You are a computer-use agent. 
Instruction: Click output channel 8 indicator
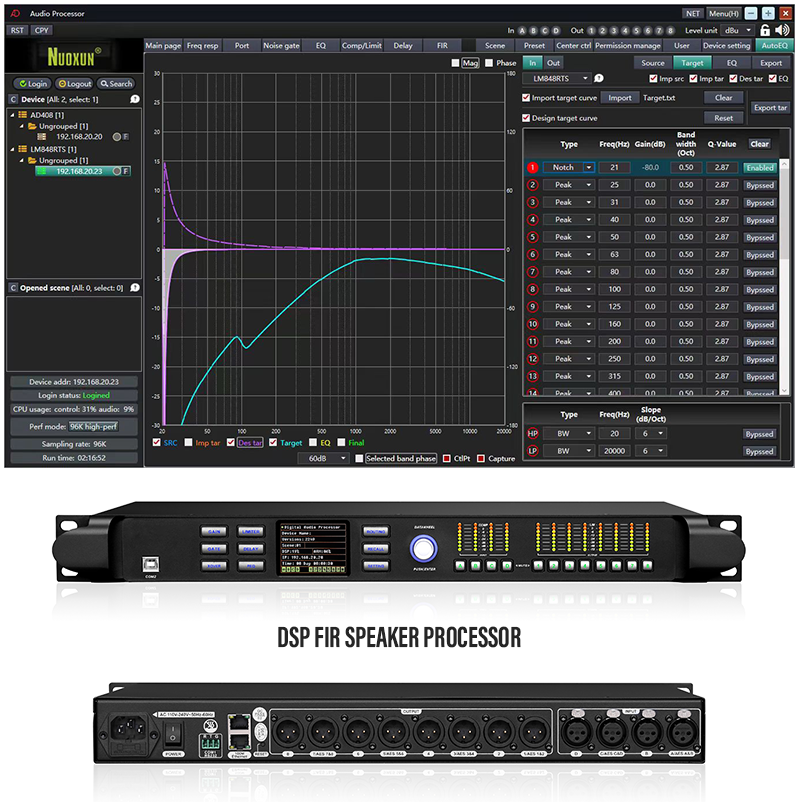[670, 31]
